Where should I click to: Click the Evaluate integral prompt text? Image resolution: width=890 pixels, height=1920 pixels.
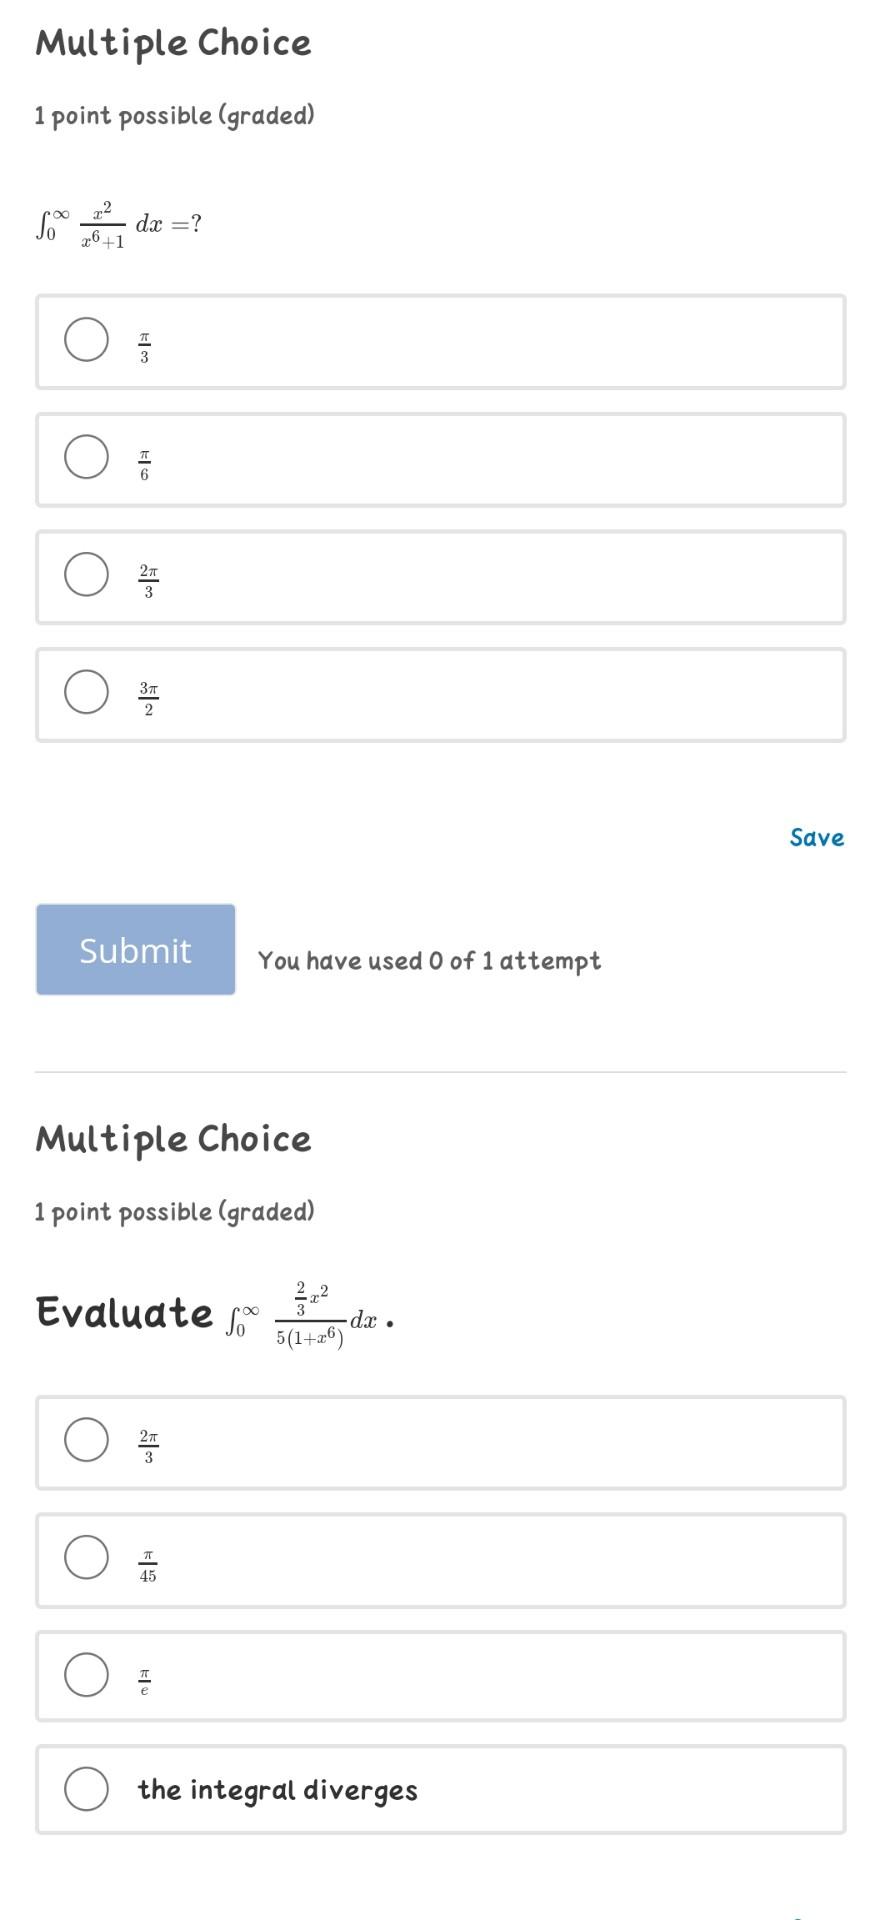click(210, 1315)
